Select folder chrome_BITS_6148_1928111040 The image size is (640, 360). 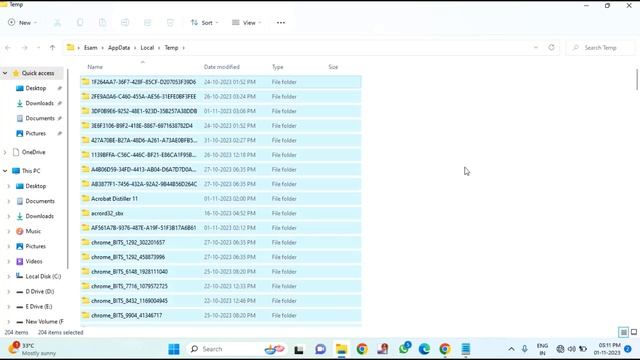point(220,272)
